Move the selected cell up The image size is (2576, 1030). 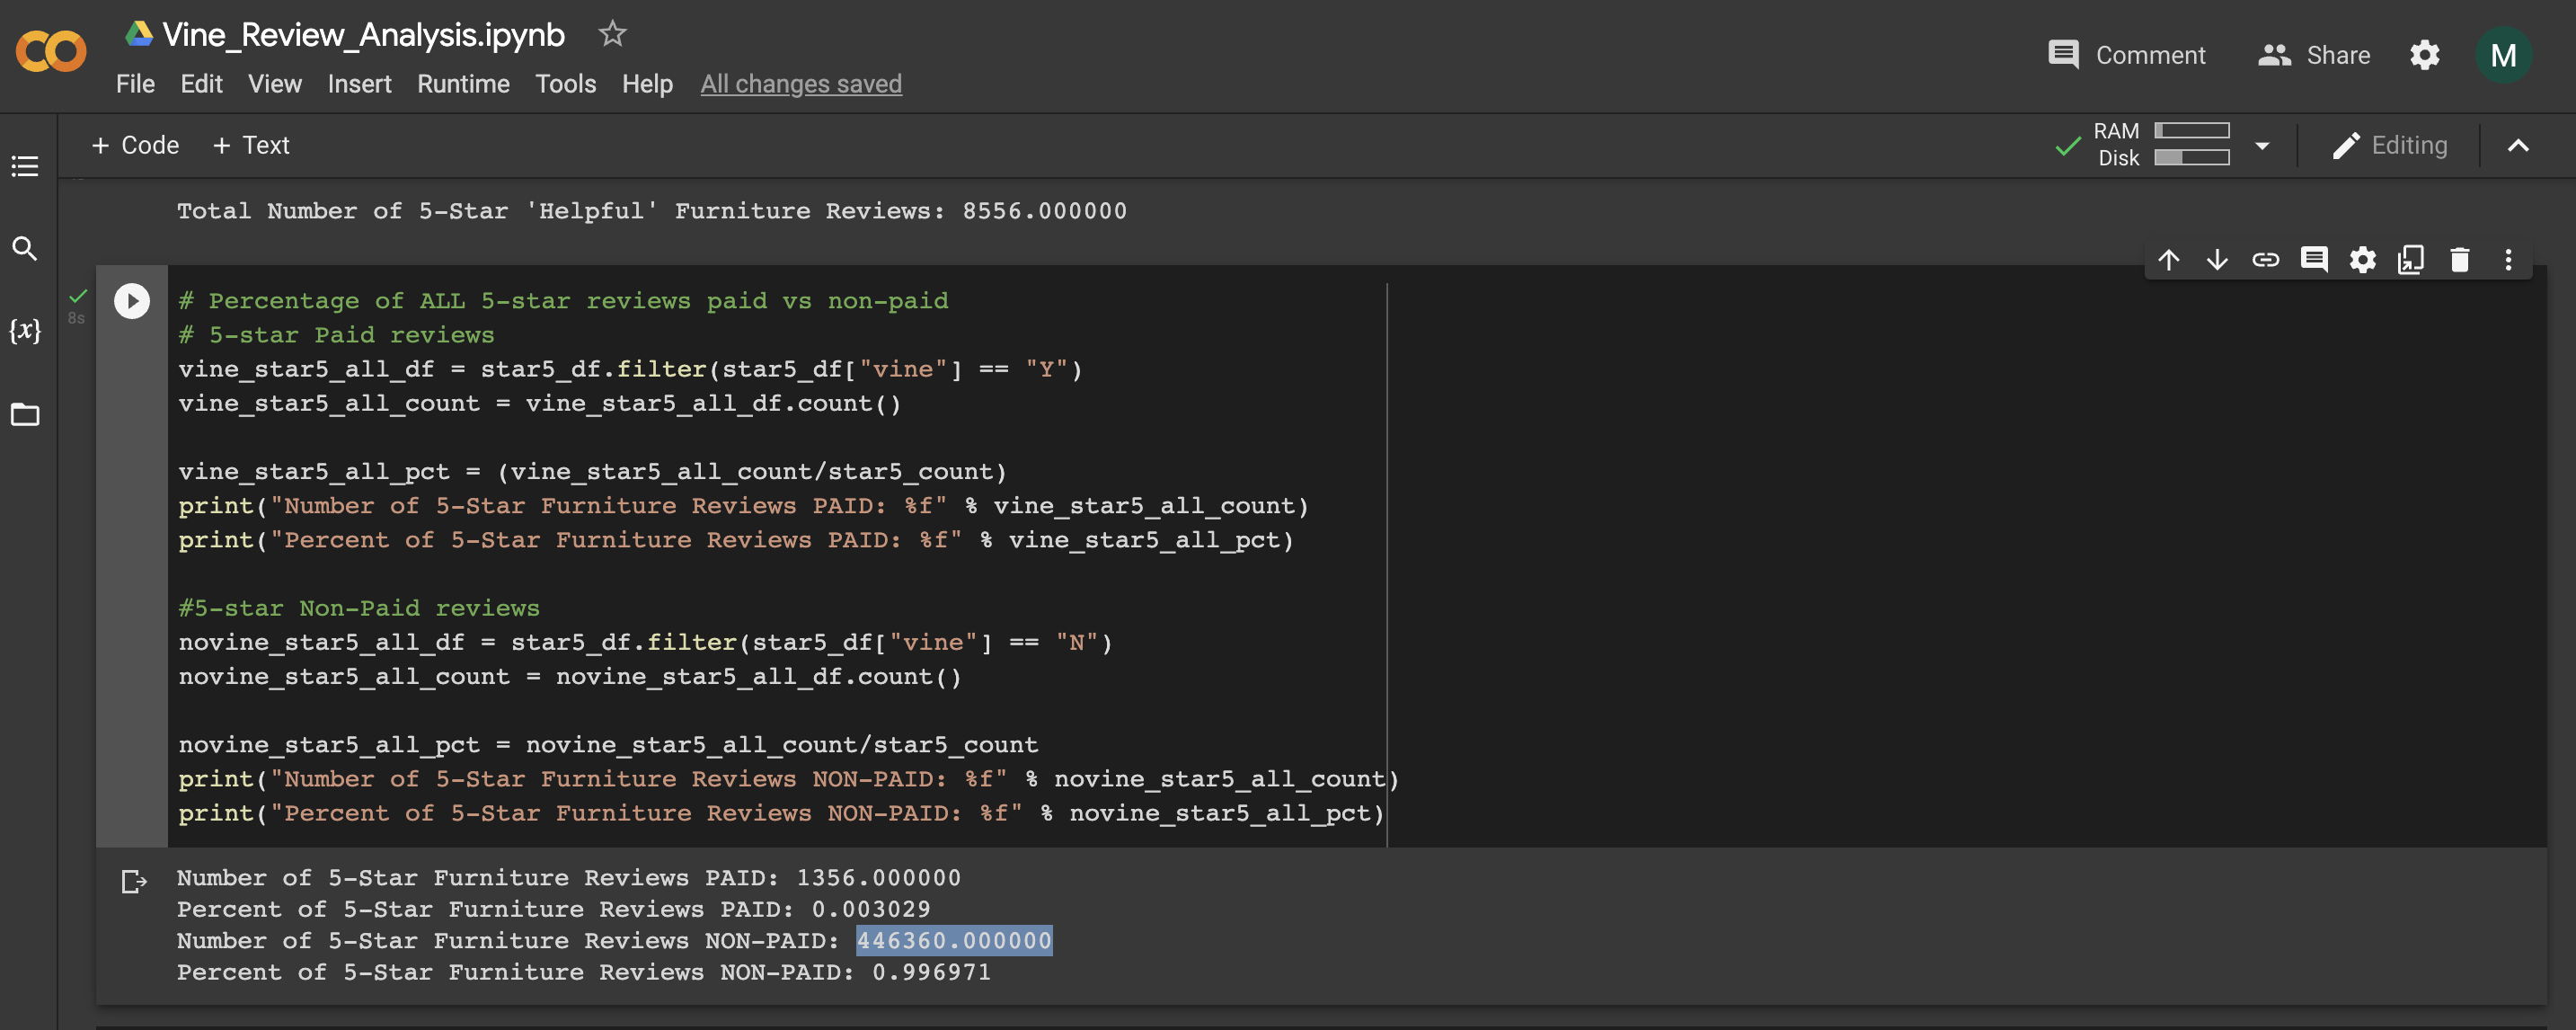pyautogui.click(x=2169, y=259)
